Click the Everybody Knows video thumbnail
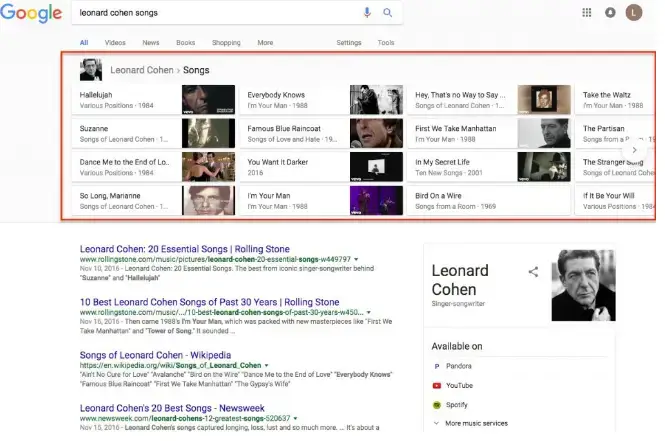This screenshot has height=441, width=665. tap(376, 100)
